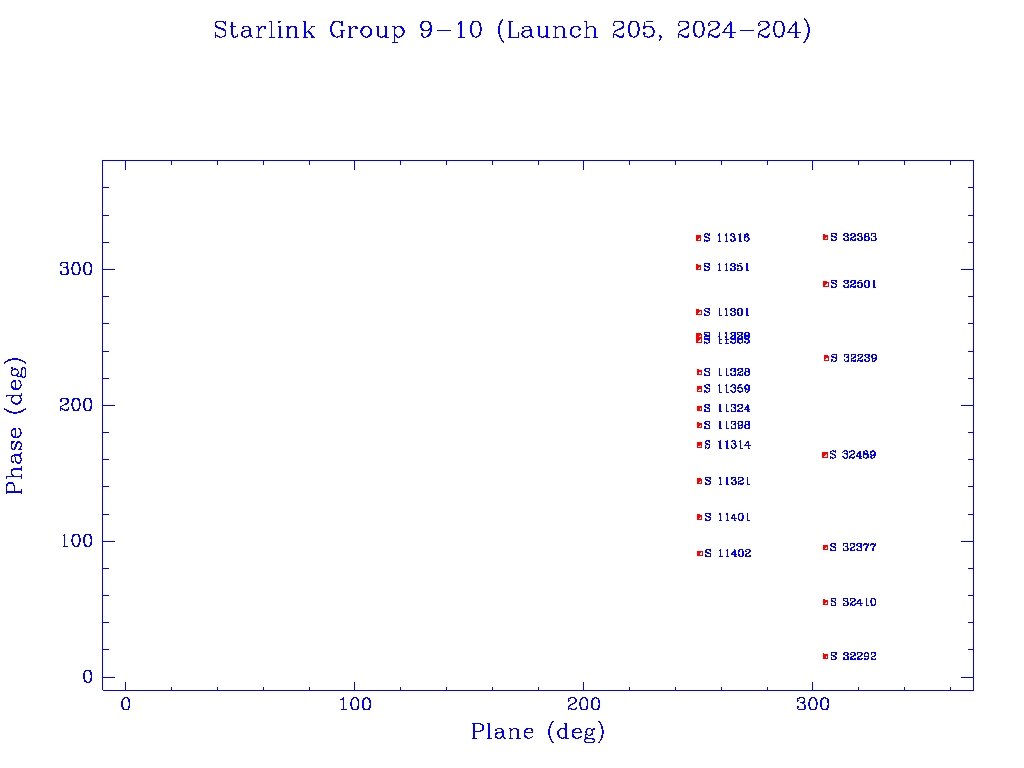This screenshot has height=768, width=1024.
Task: Click the Plane axis "0" tick label
Action: [125, 704]
